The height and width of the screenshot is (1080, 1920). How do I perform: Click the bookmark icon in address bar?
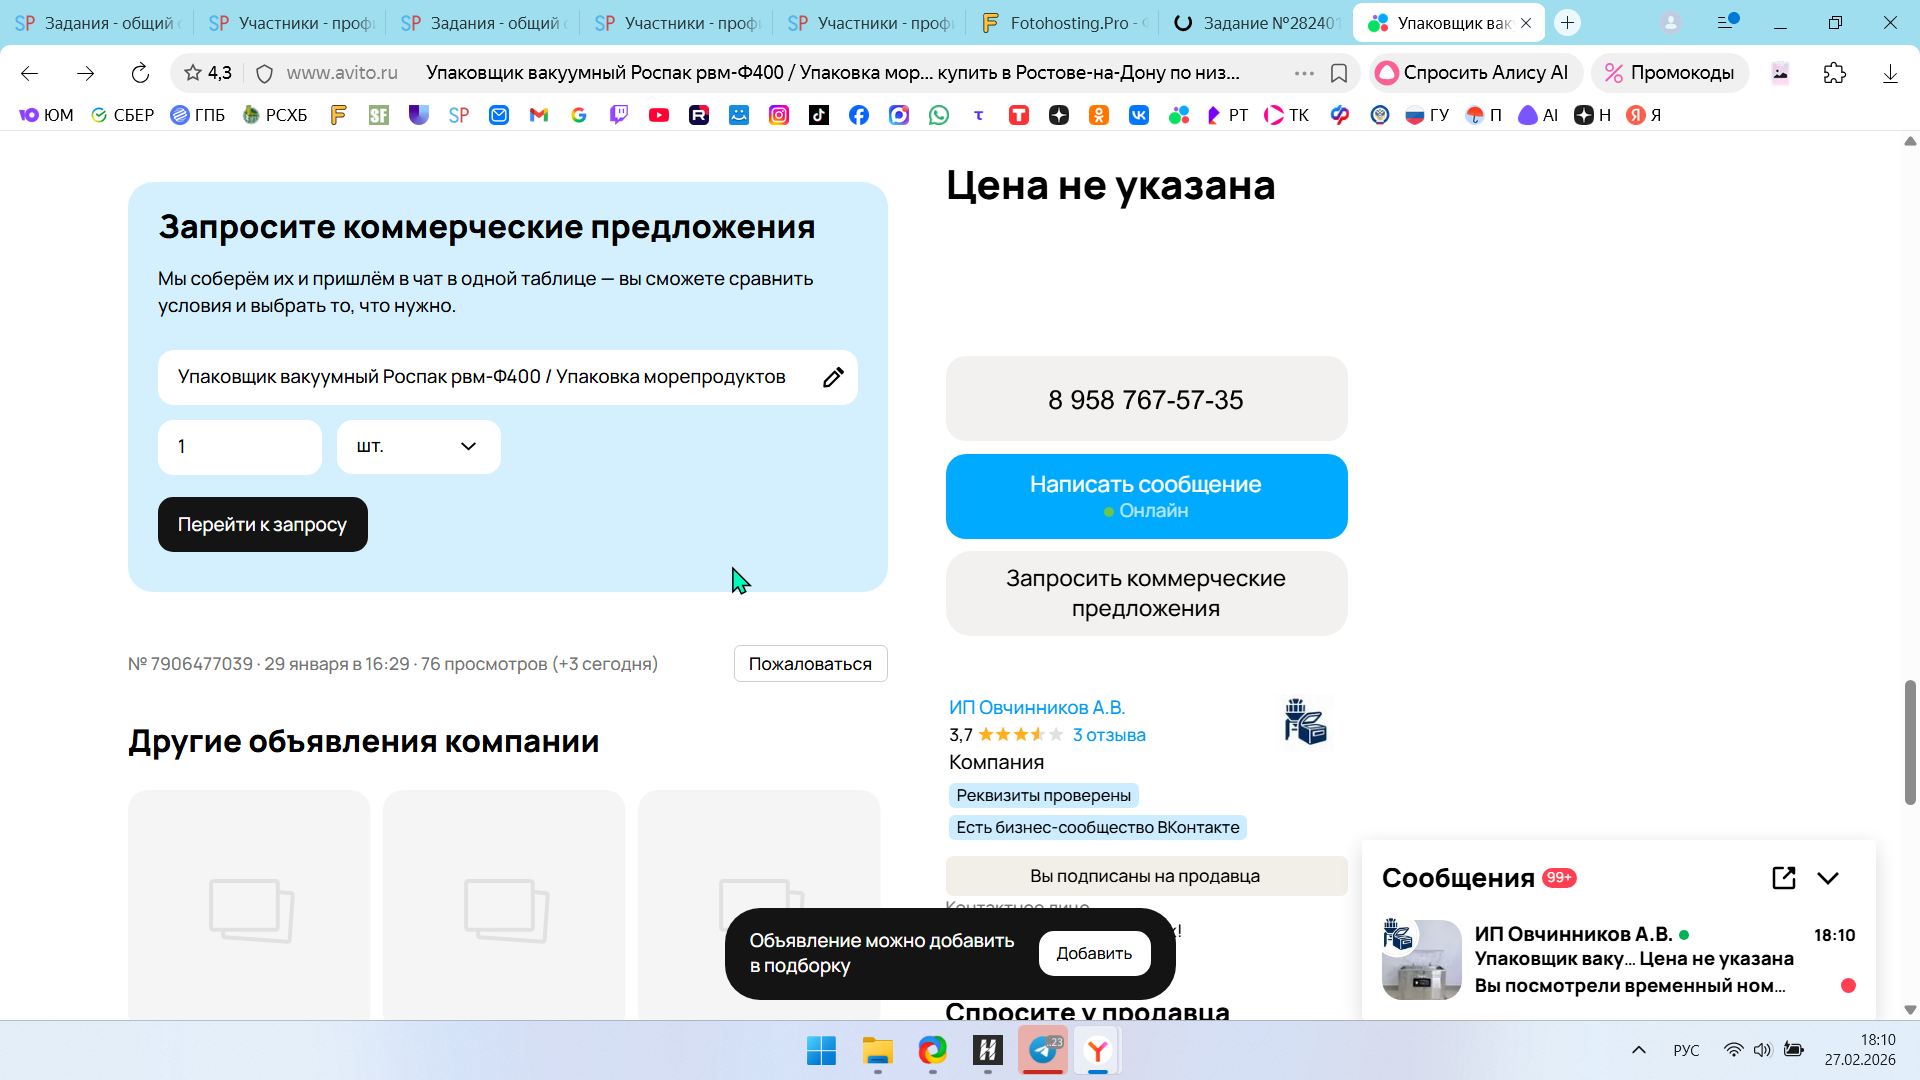click(x=1339, y=73)
